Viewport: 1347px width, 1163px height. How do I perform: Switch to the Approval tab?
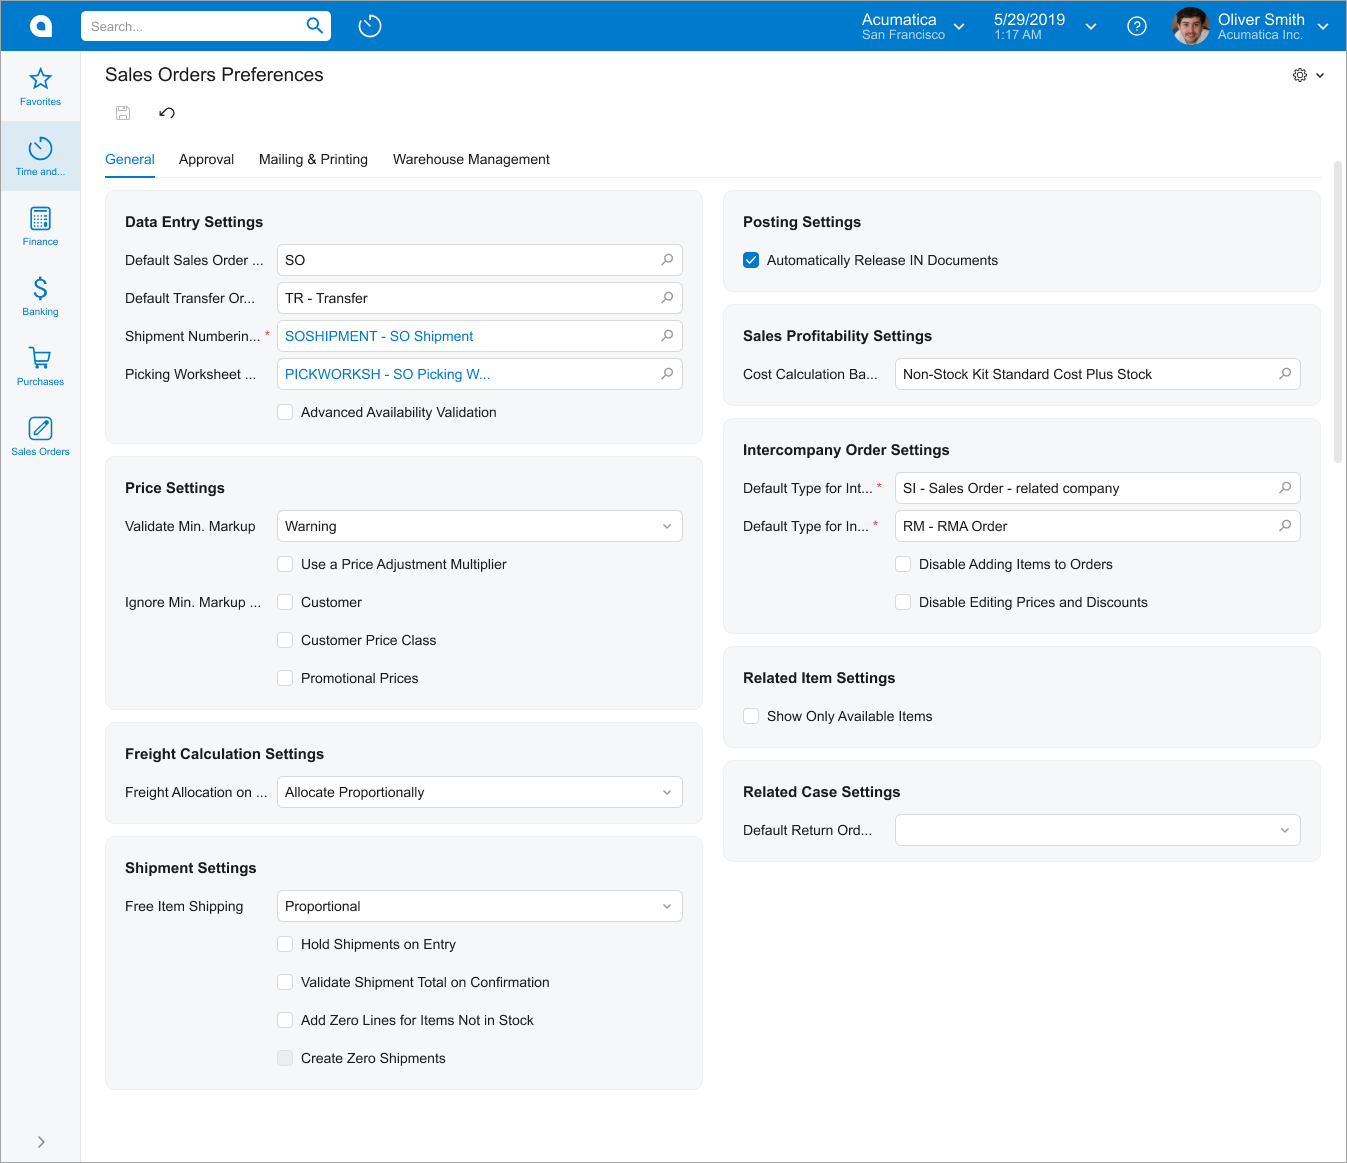206,159
